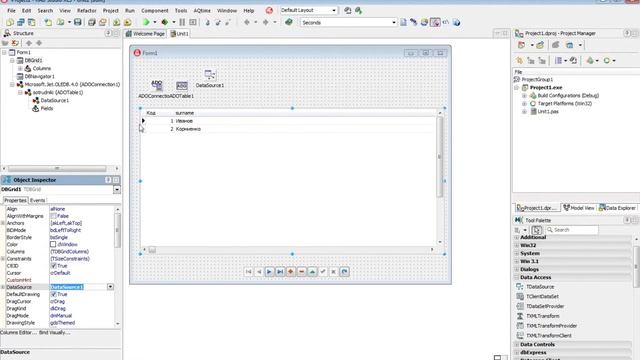
Task: Click DBNavigator next record button
Action: pos(269,272)
